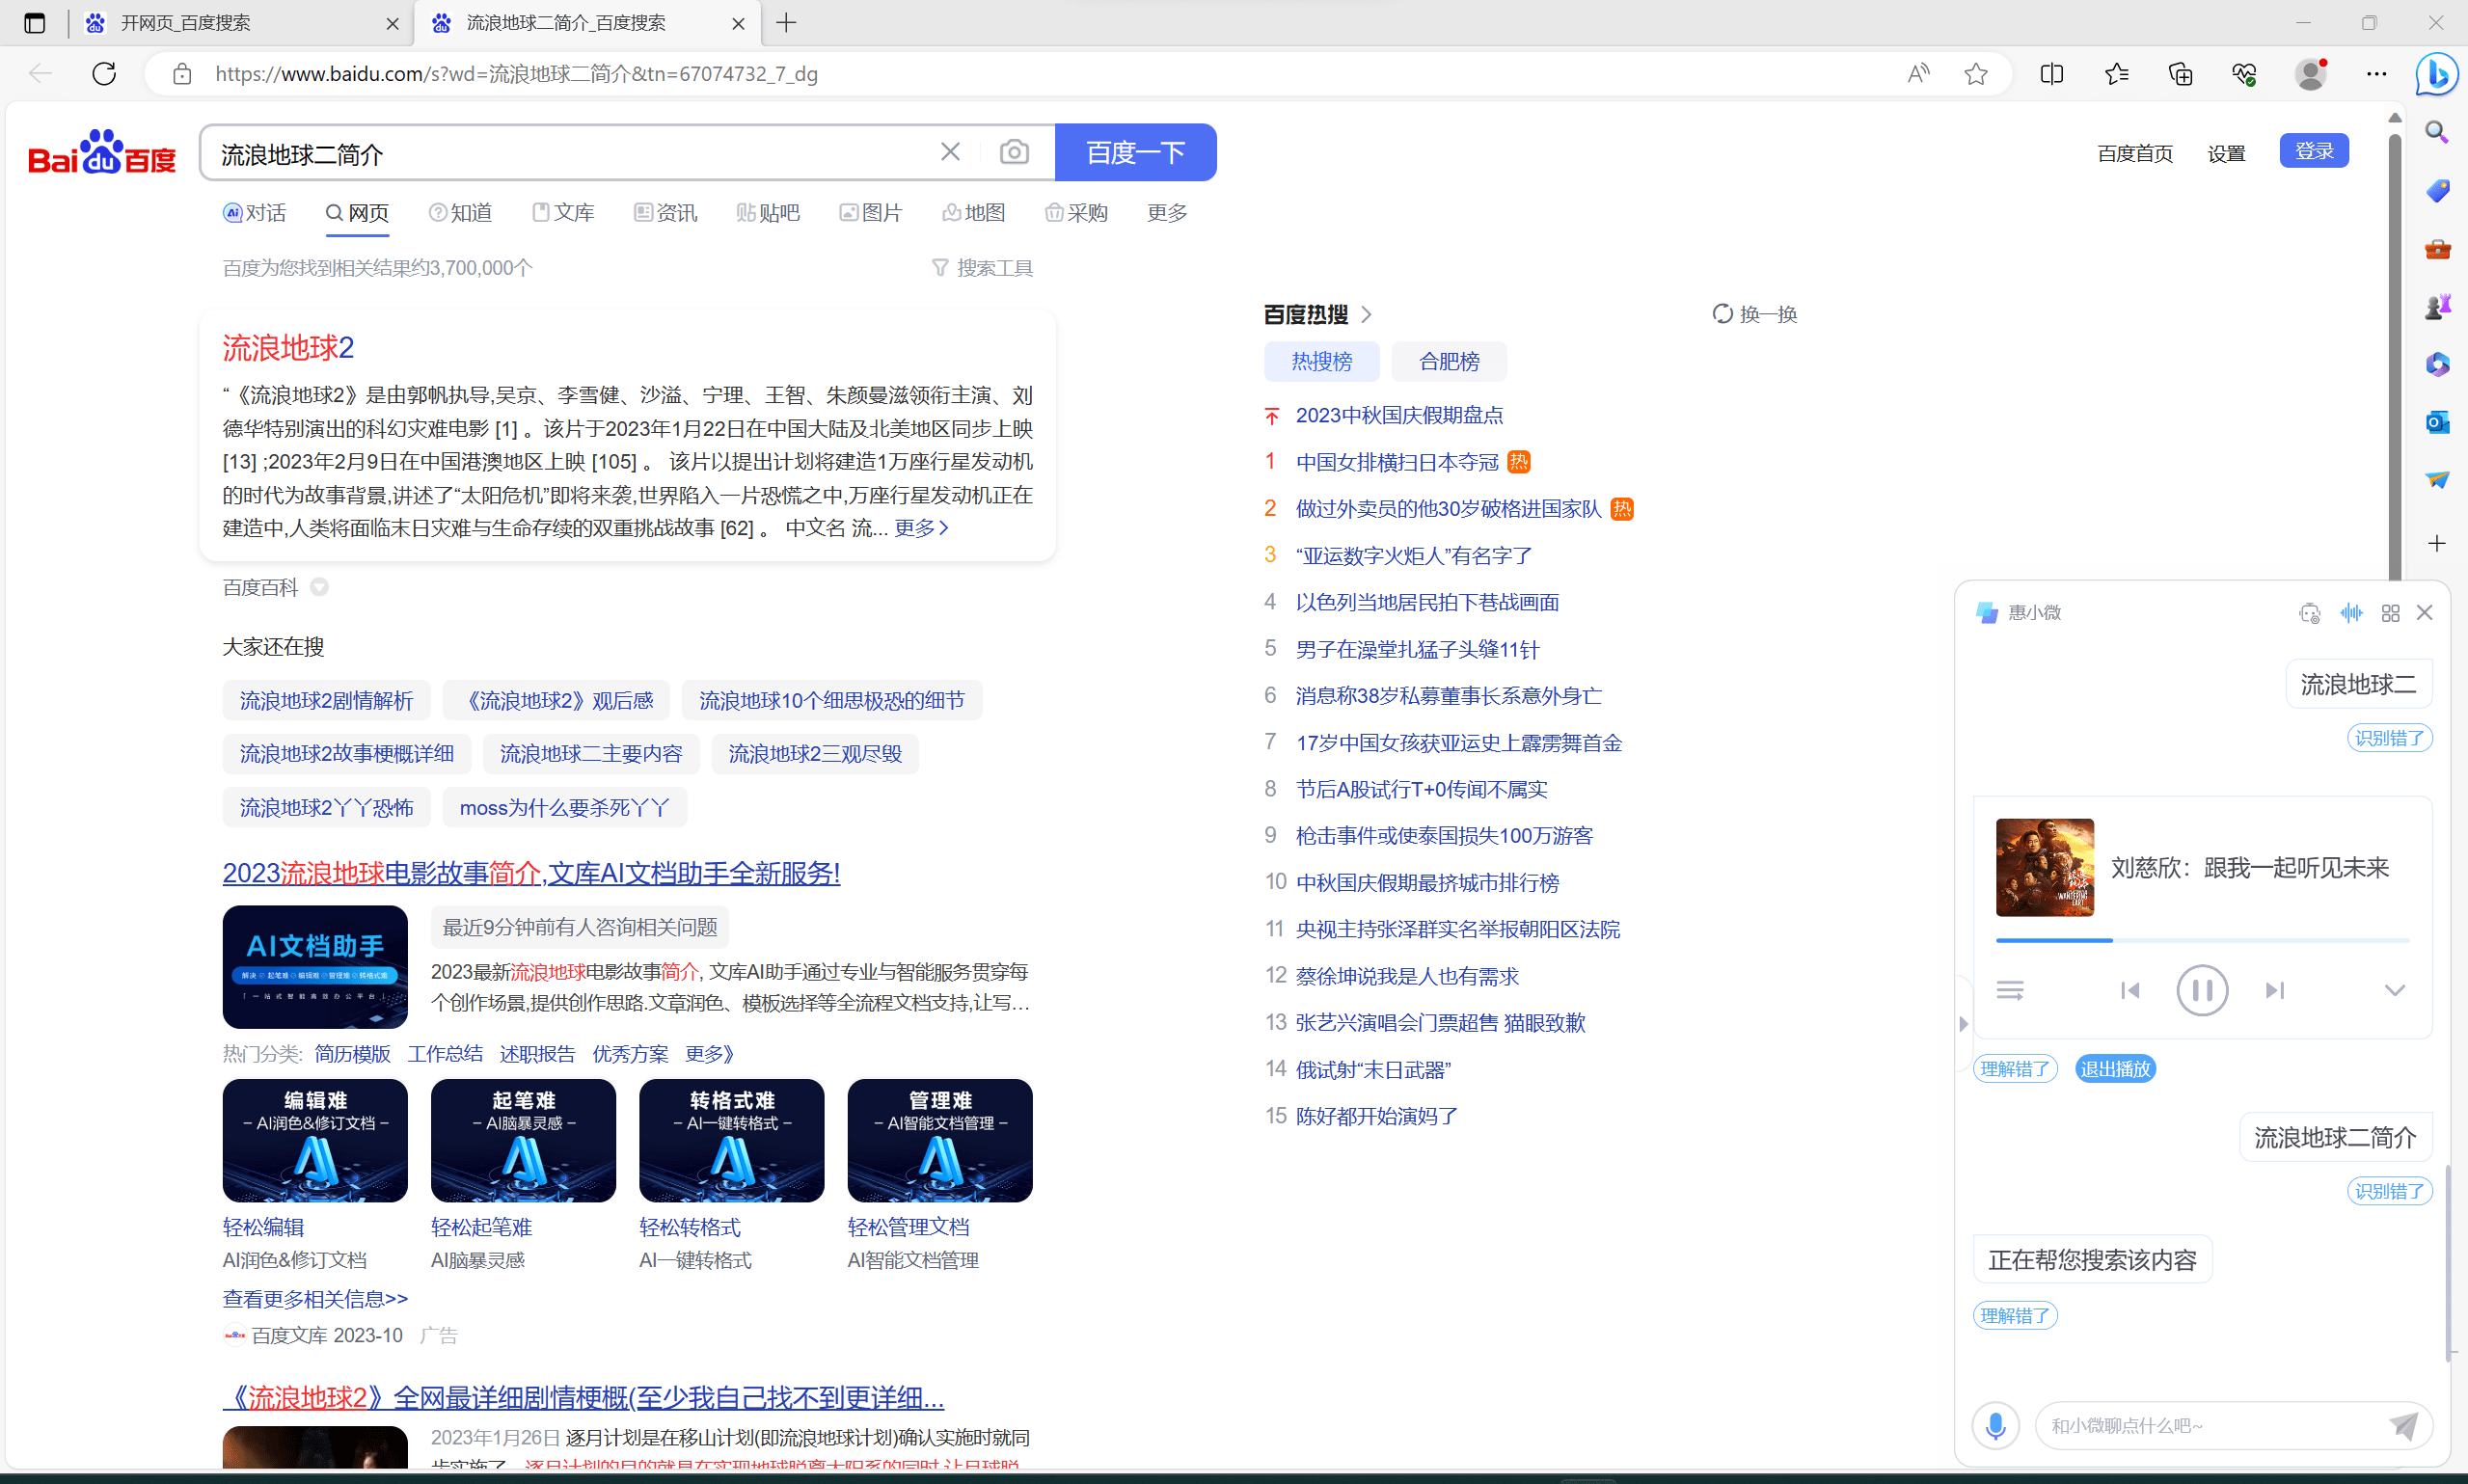Pause the audio playback
The height and width of the screenshot is (1484, 2468).
pyautogui.click(x=2202, y=990)
